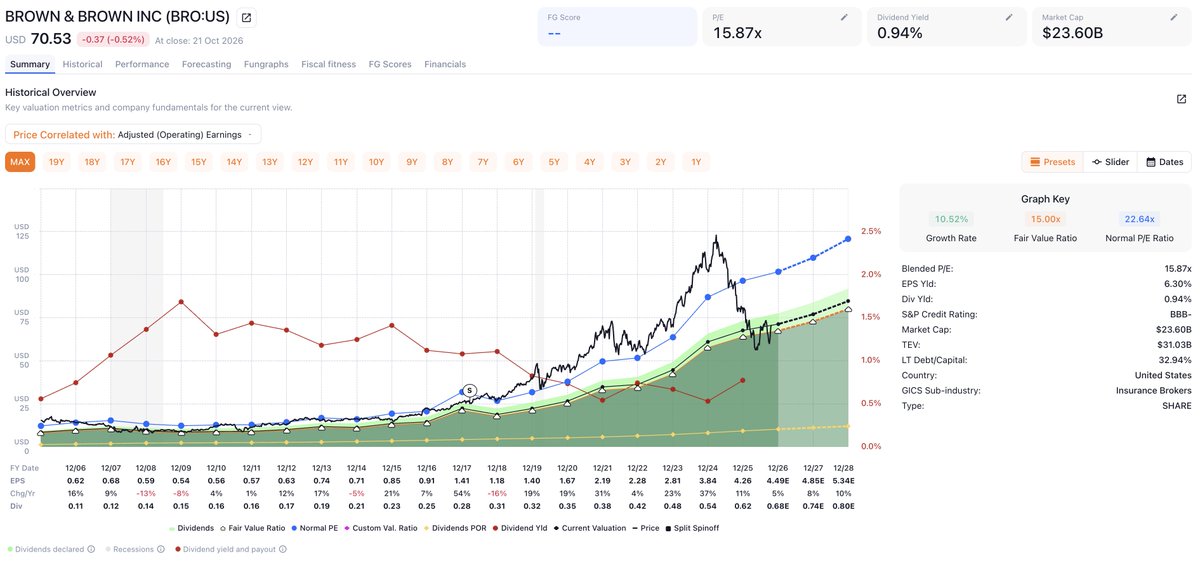Open the Price Correlated with dropdown
The image size is (1200, 570).
(x=133, y=134)
